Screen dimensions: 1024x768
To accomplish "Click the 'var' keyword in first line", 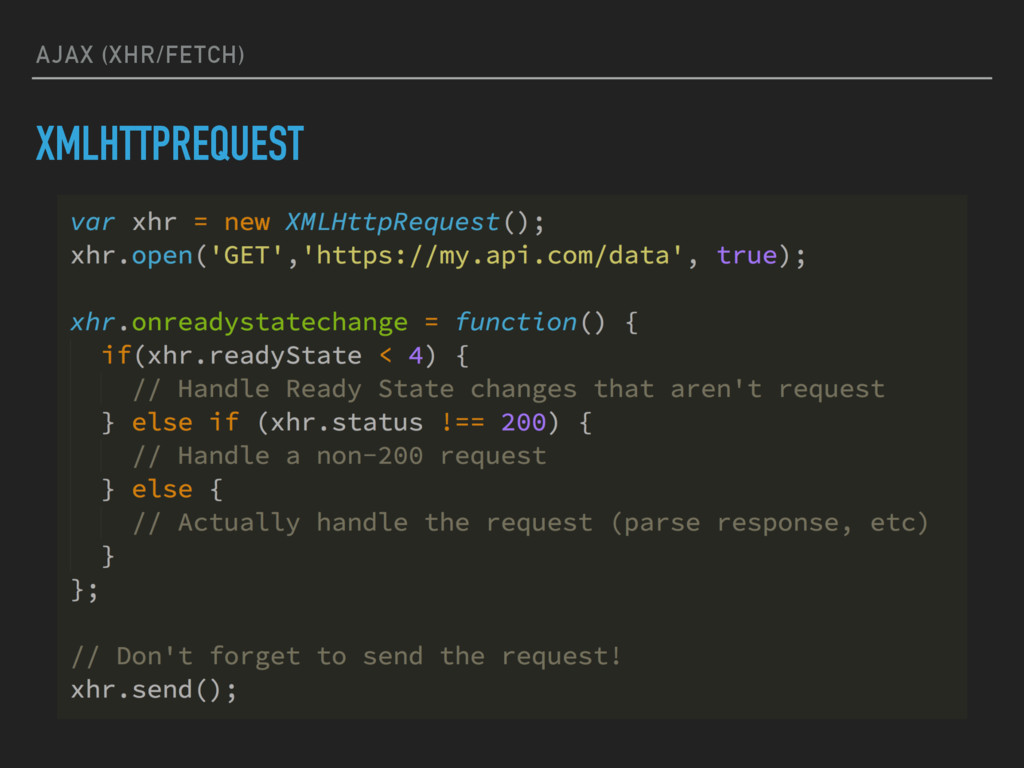I will [93, 222].
